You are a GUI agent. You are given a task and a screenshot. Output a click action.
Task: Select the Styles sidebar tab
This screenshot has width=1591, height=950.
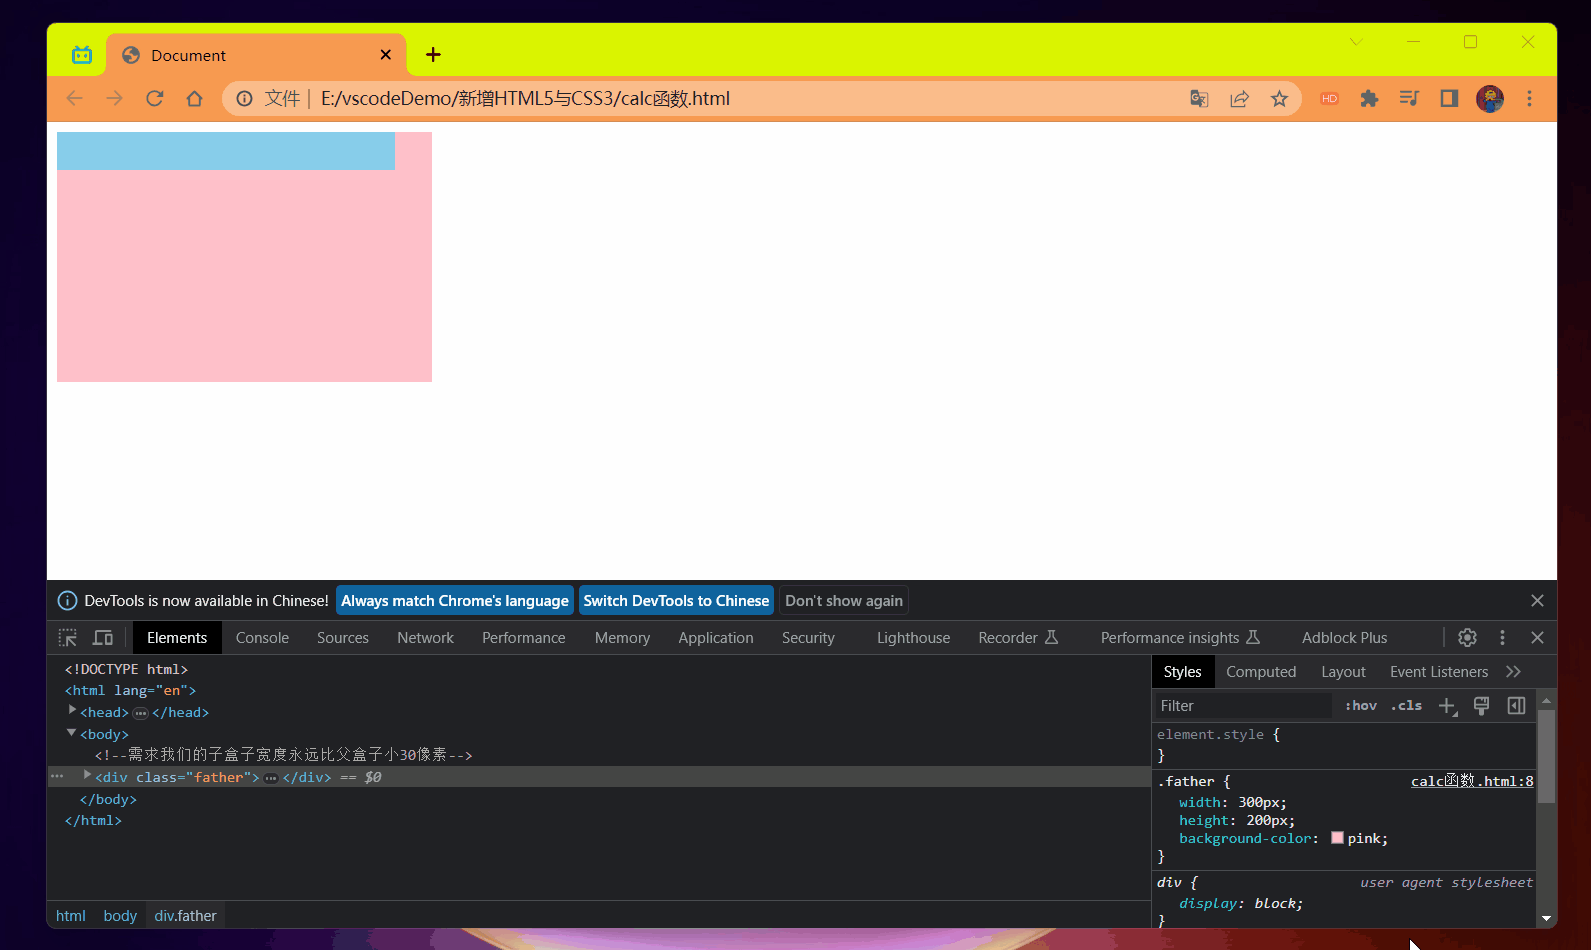coord(1182,672)
